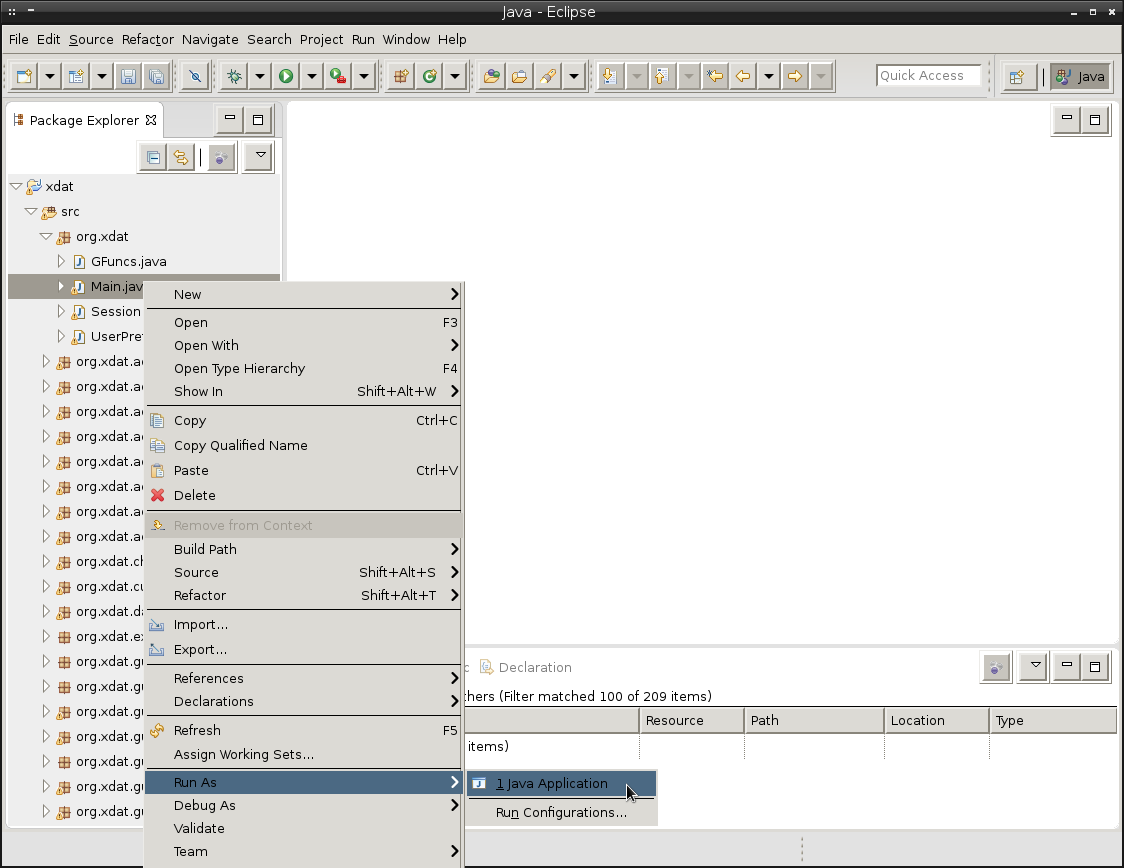Open the Back history dropdown arrow

pos(769,76)
